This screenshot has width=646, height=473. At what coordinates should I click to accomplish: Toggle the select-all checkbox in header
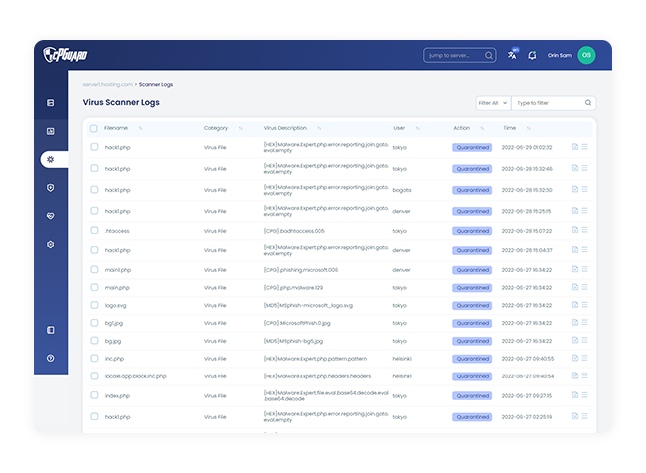94,129
